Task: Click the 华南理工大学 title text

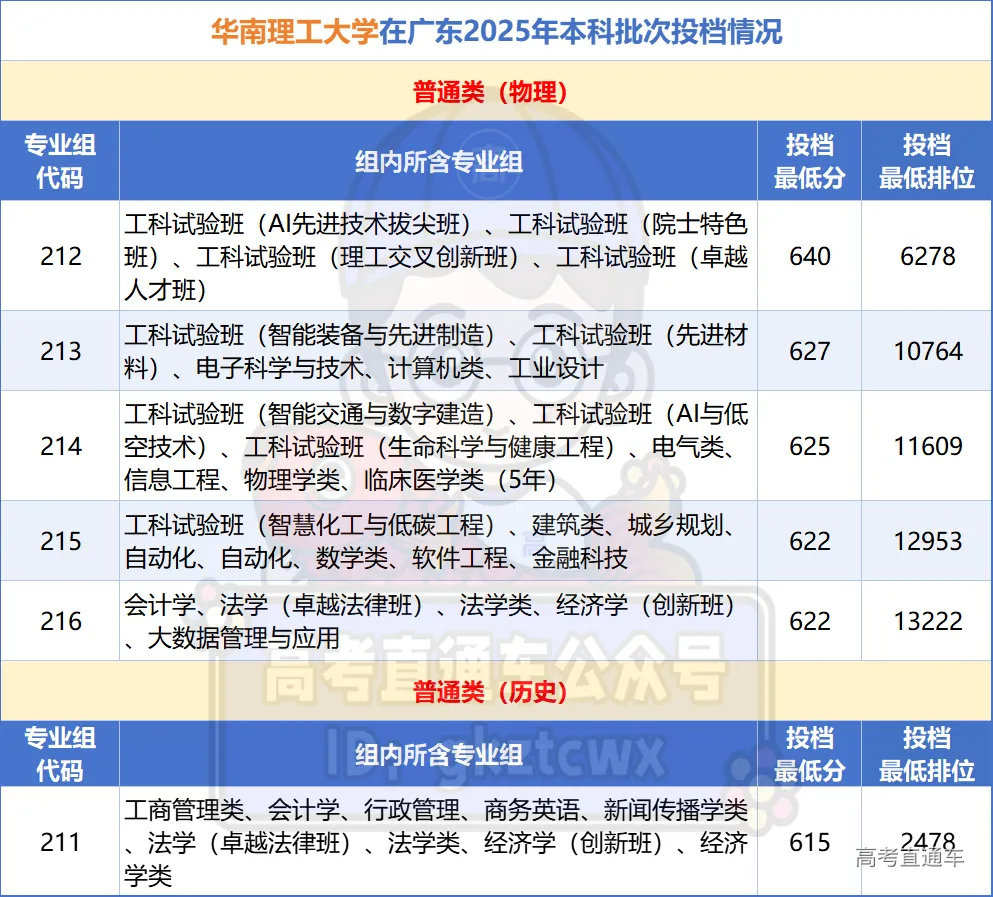Action: click(x=296, y=31)
